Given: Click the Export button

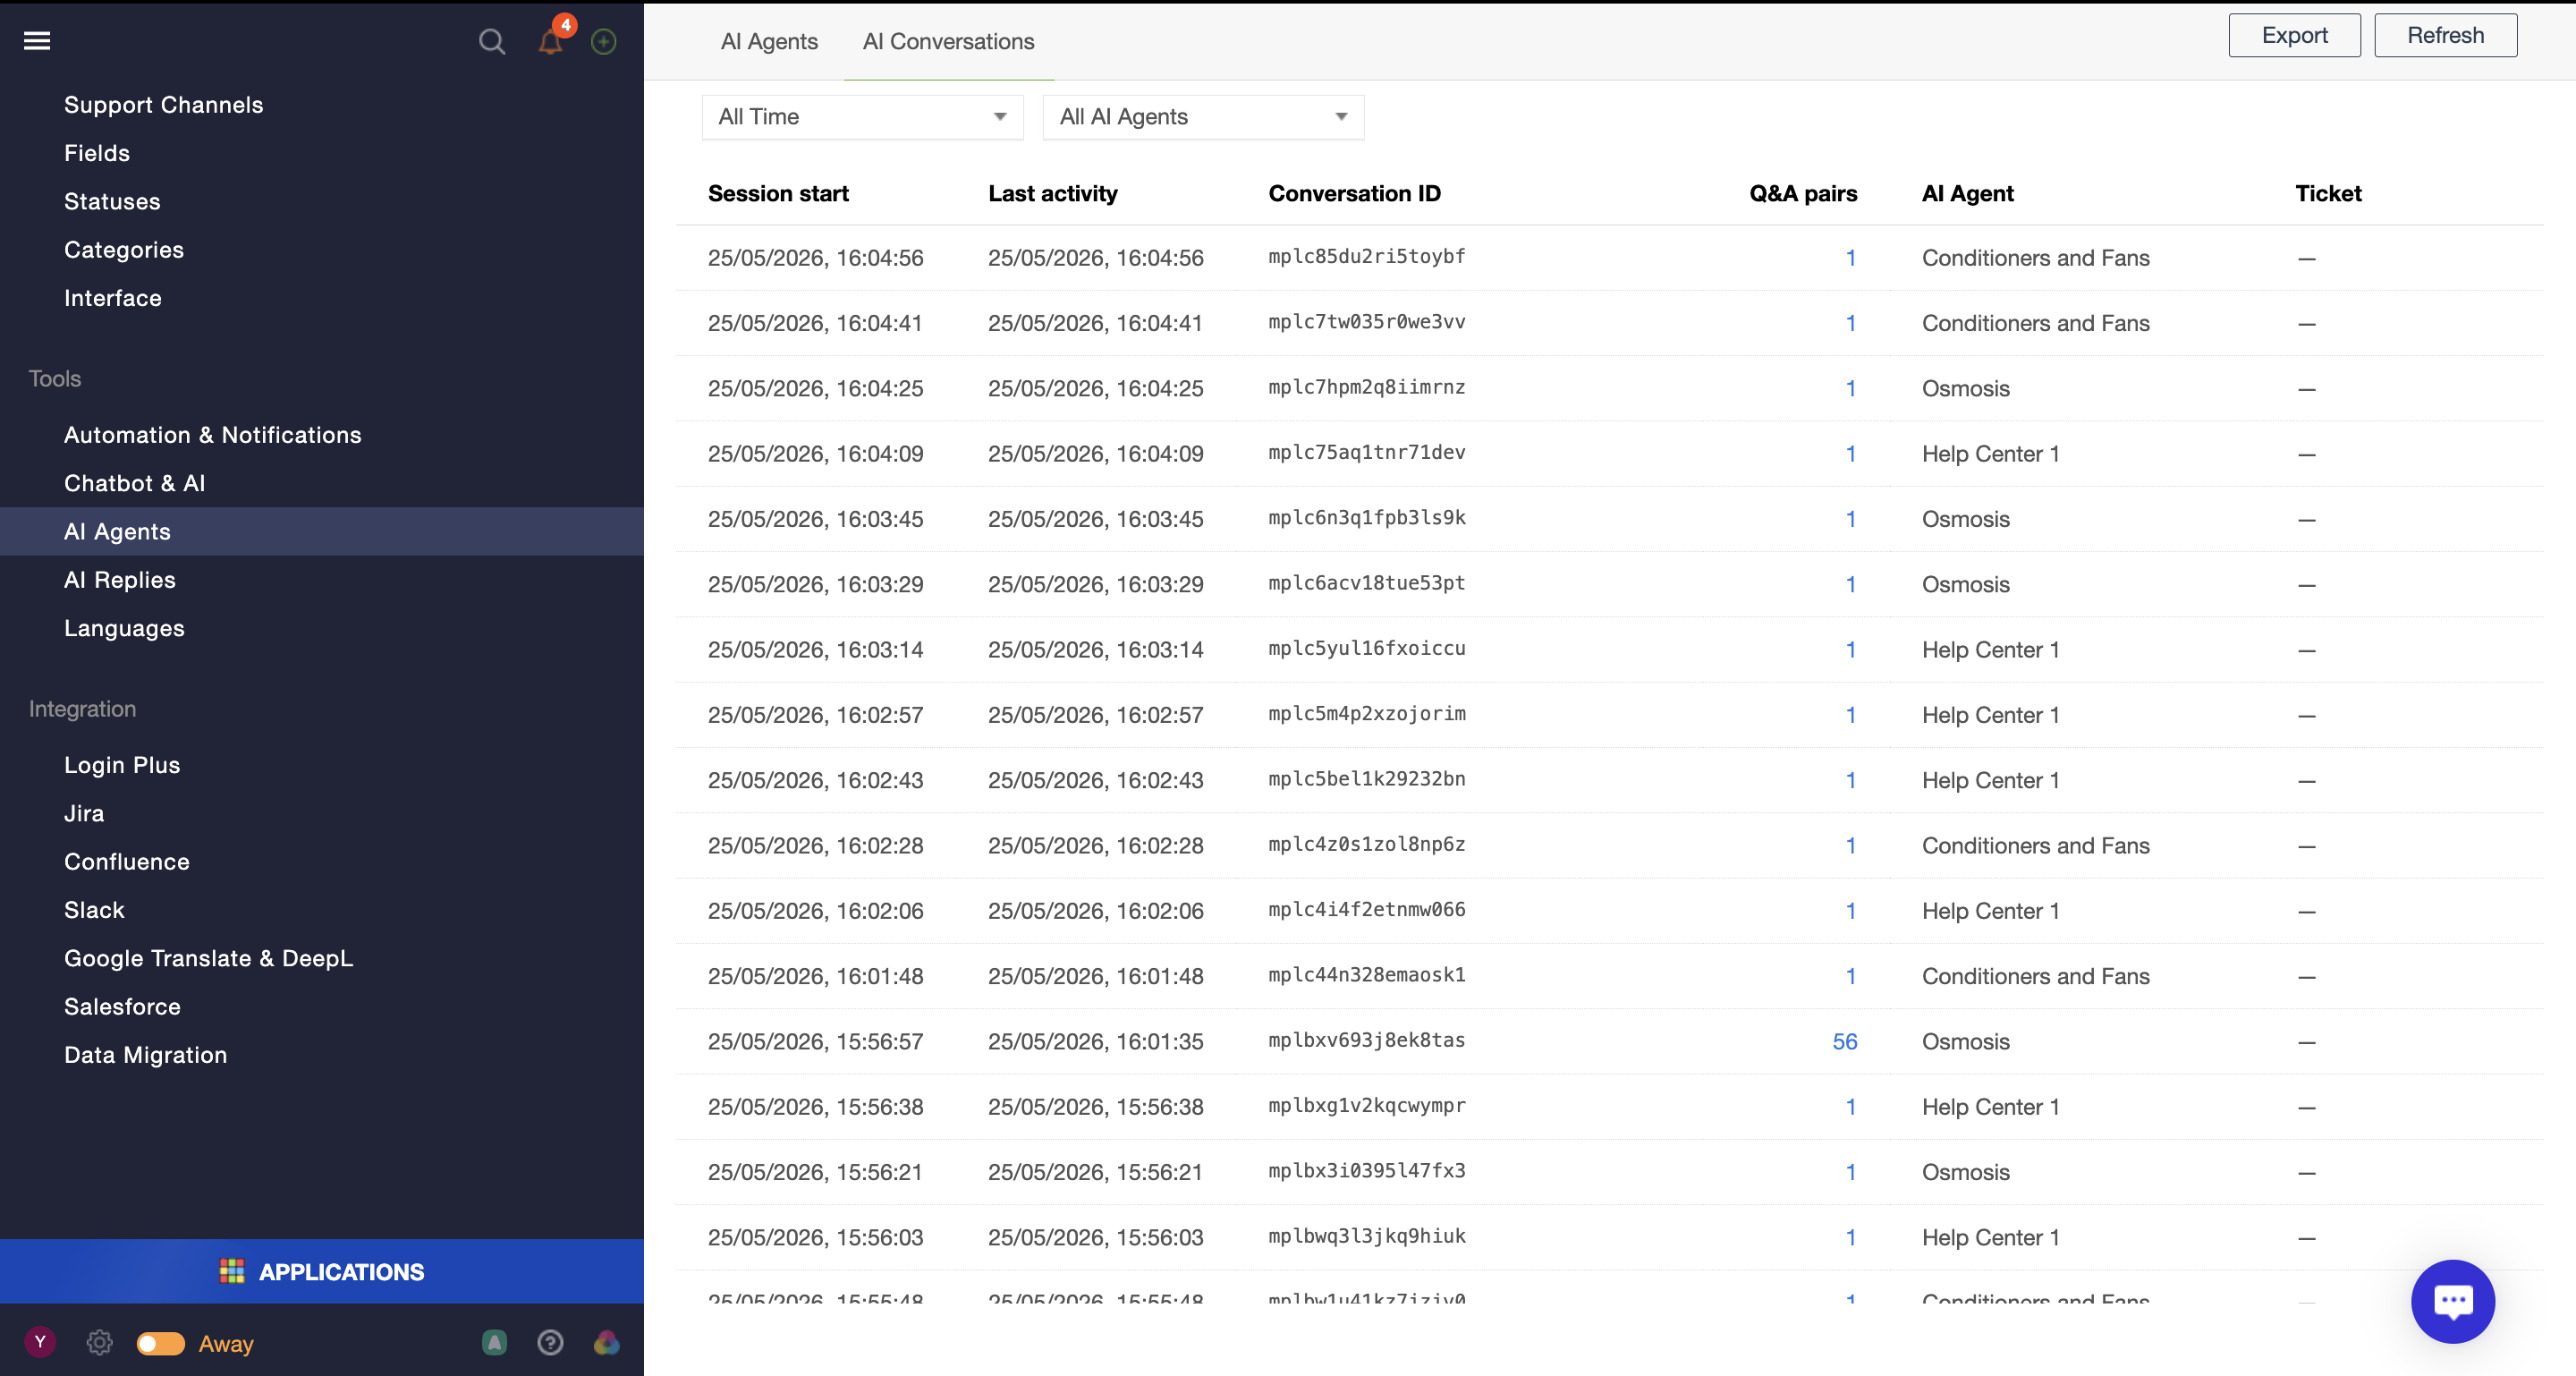Looking at the screenshot, I should [2294, 35].
